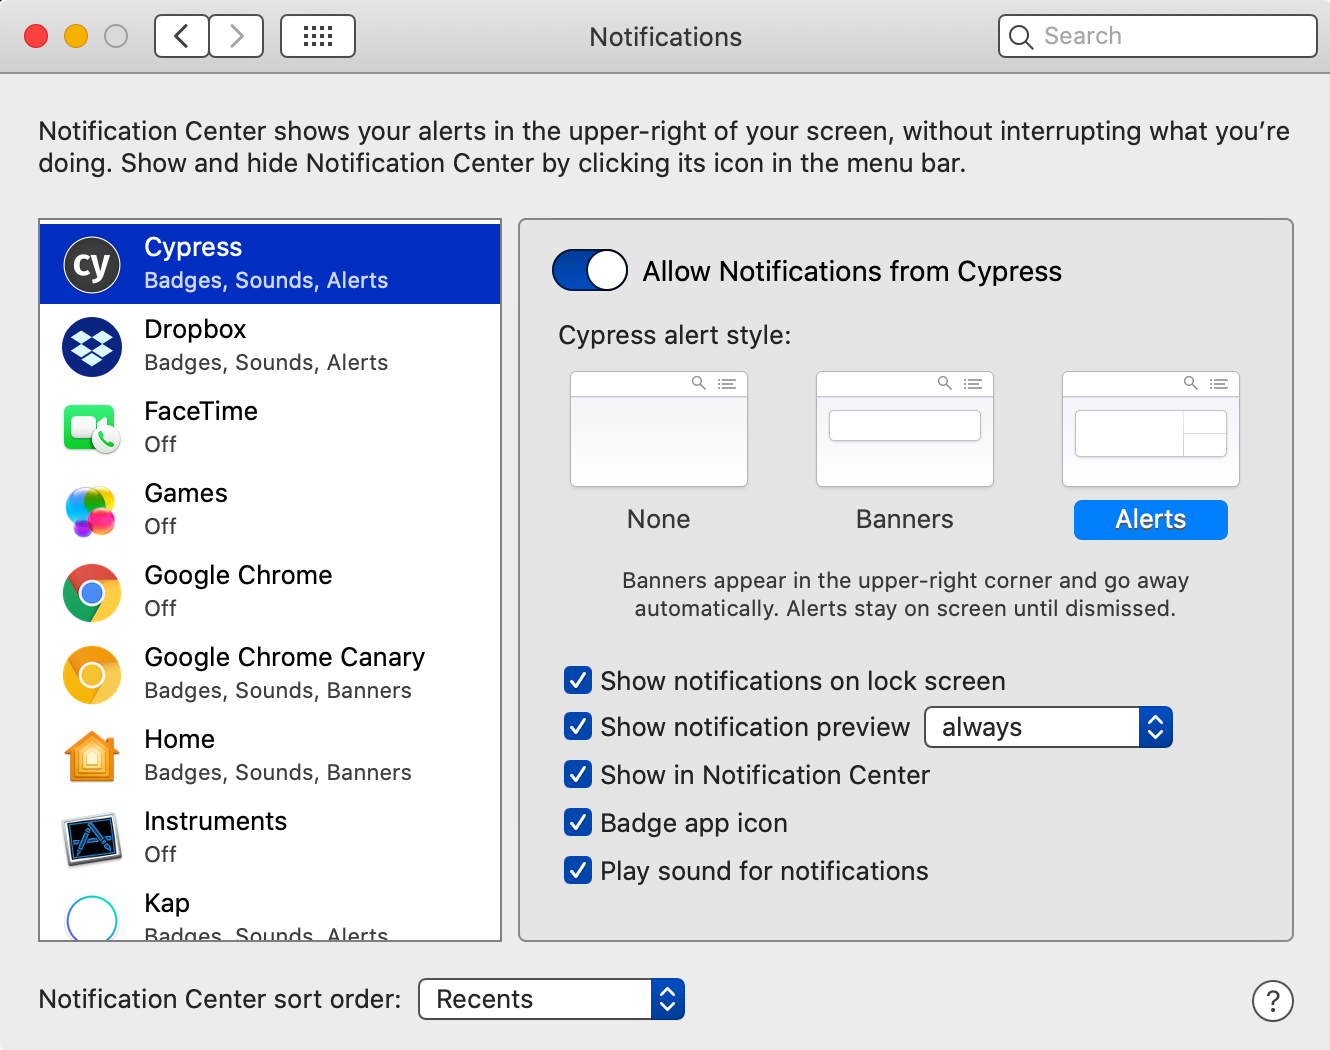Select Home row in the app list
The width and height of the screenshot is (1330, 1050).
[270, 756]
